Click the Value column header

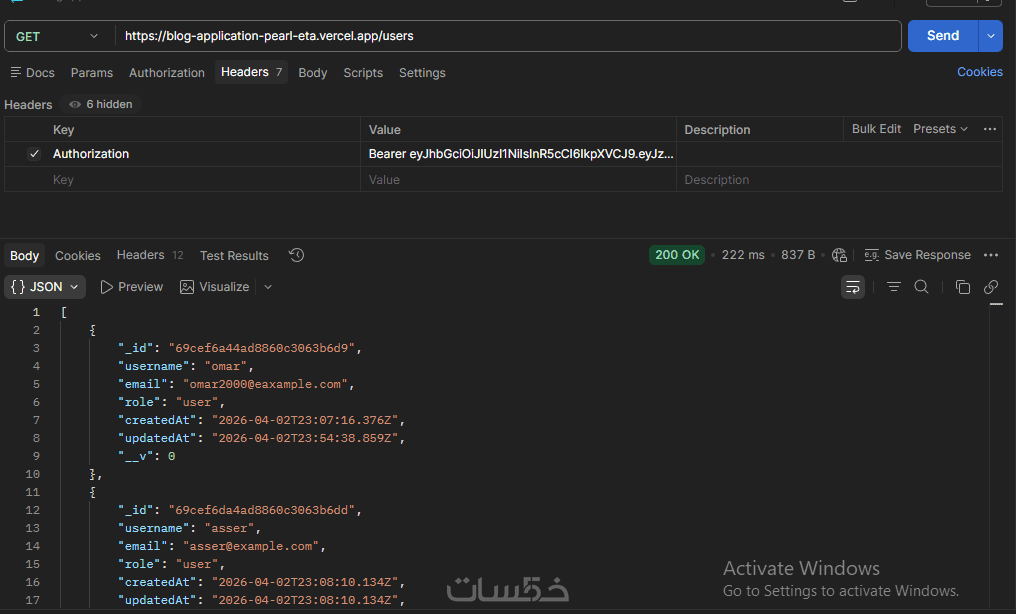pos(384,130)
